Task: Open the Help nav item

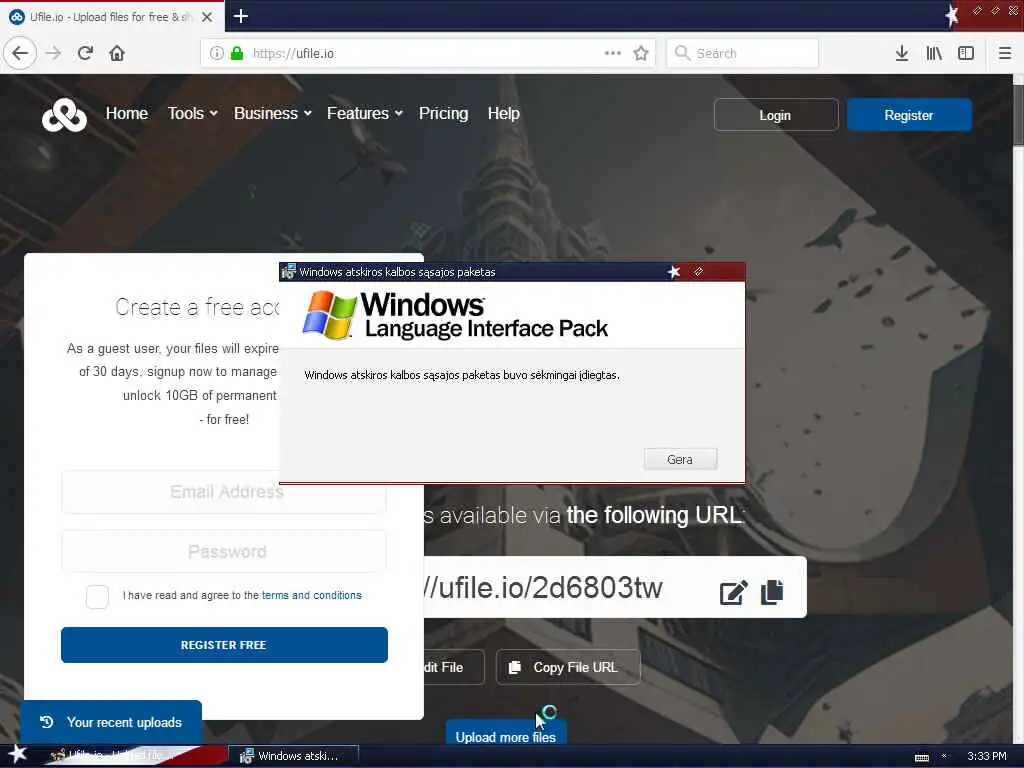Action: [x=504, y=114]
